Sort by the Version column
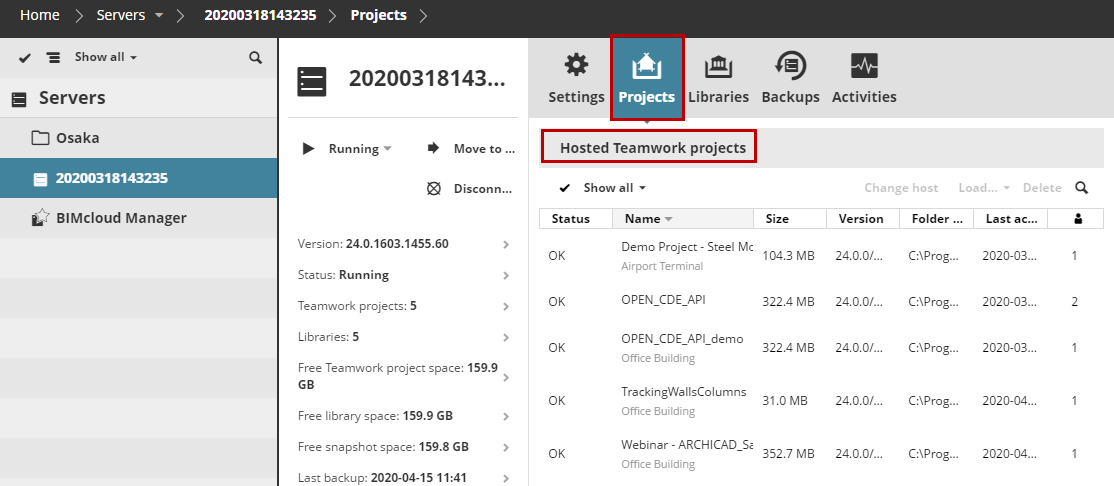1114x486 pixels. click(x=863, y=219)
